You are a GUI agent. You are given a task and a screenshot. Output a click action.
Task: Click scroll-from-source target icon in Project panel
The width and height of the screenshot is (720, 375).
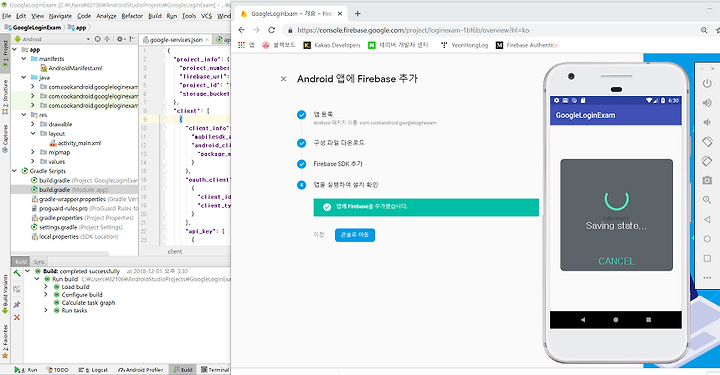(97, 39)
